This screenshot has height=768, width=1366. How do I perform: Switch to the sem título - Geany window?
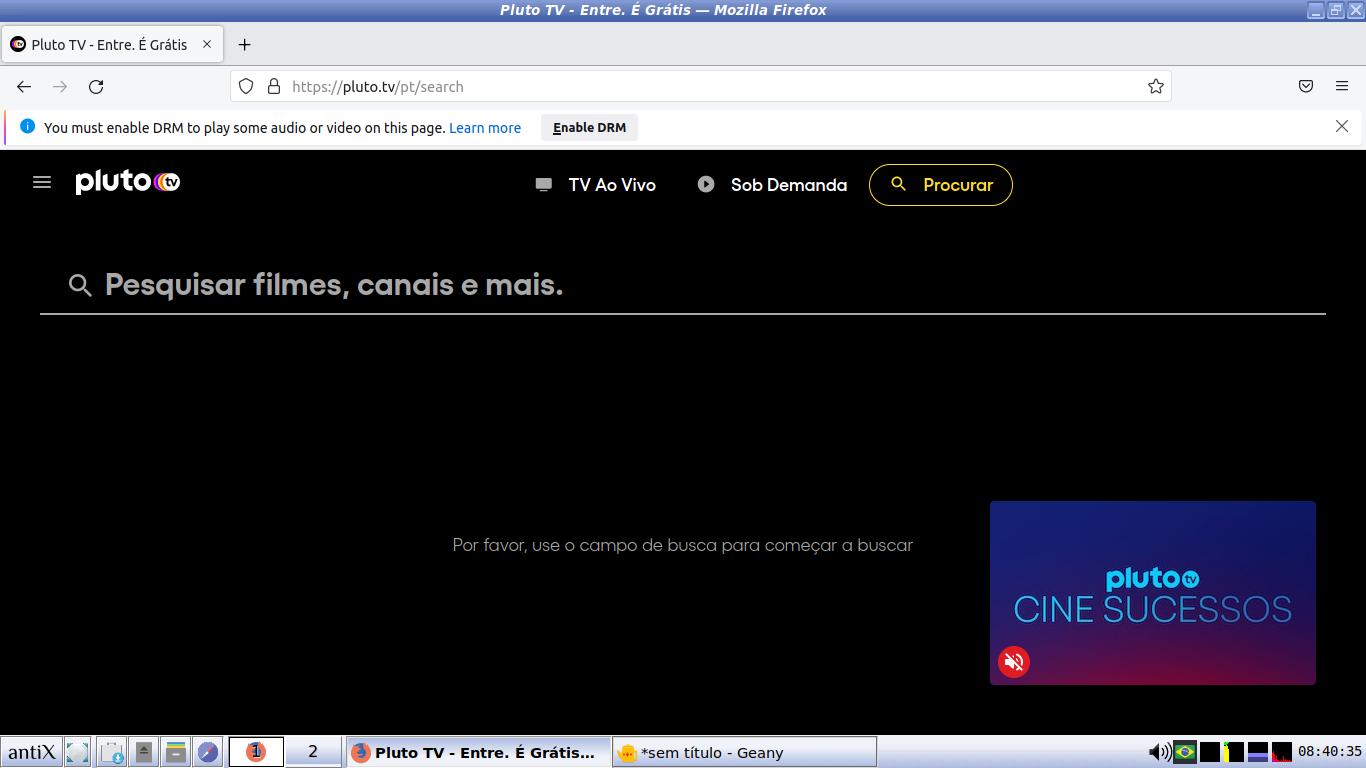tap(744, 752)
